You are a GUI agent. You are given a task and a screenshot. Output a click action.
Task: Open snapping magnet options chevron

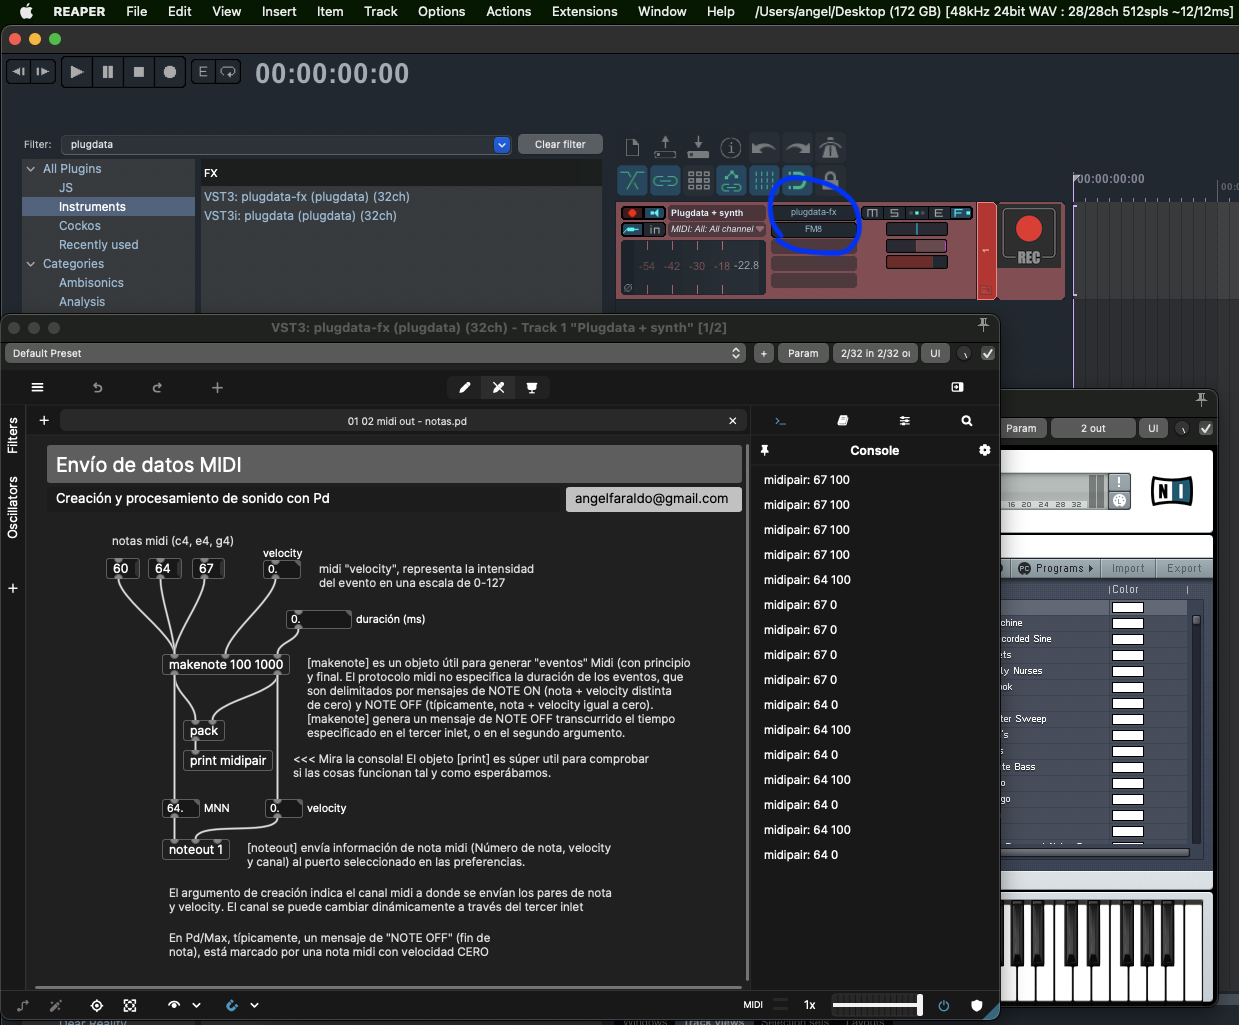pos(254,1005)
